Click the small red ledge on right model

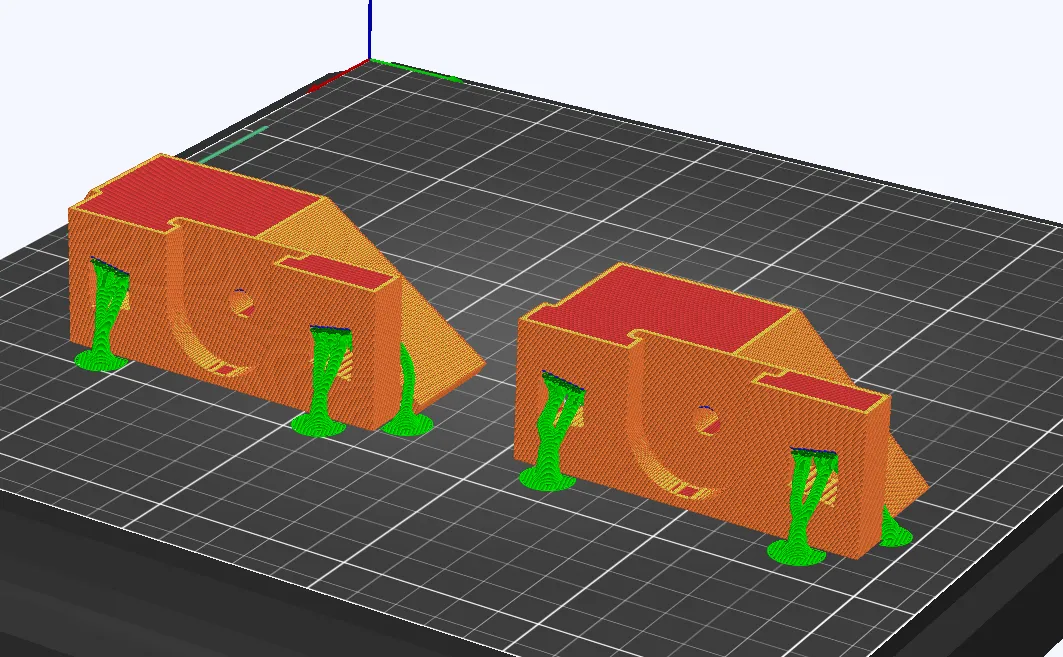tap(824, 390)
